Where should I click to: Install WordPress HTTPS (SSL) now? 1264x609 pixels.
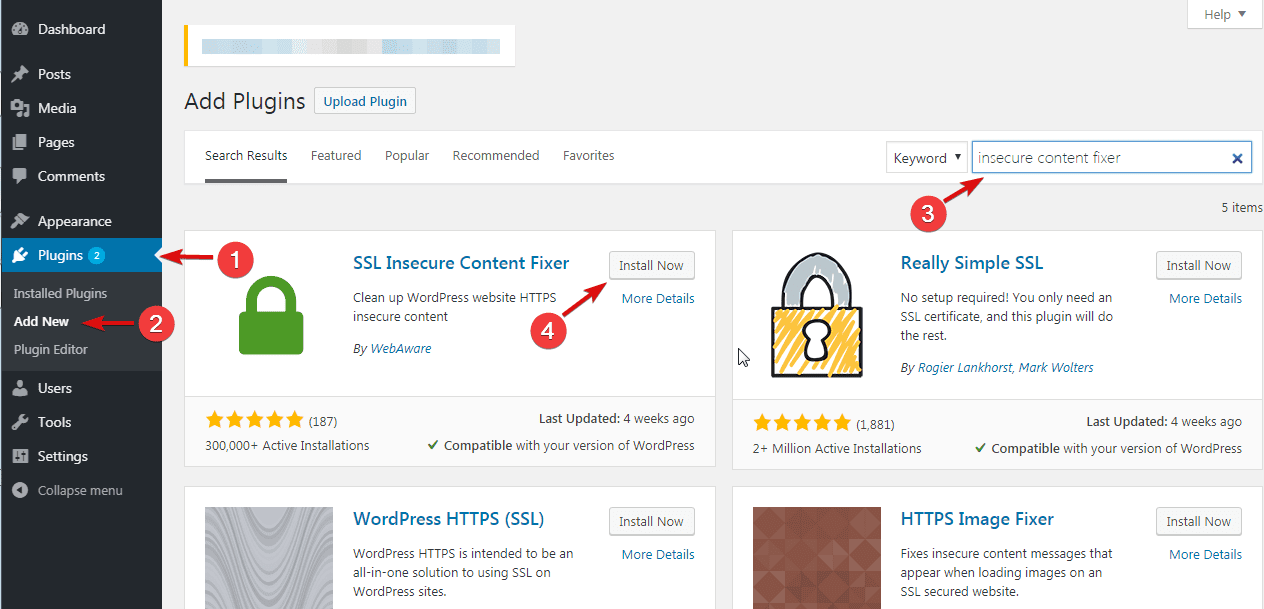(651, 521)
